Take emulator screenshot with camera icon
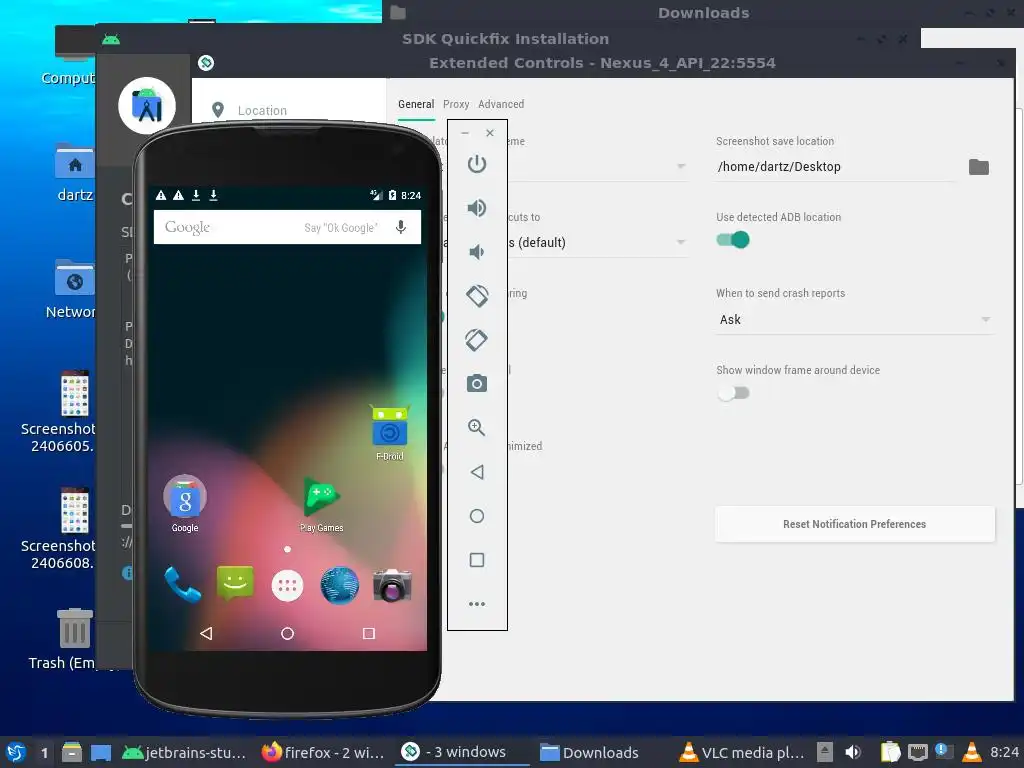This screenshot has height=768, width=1024. [477, 383]
